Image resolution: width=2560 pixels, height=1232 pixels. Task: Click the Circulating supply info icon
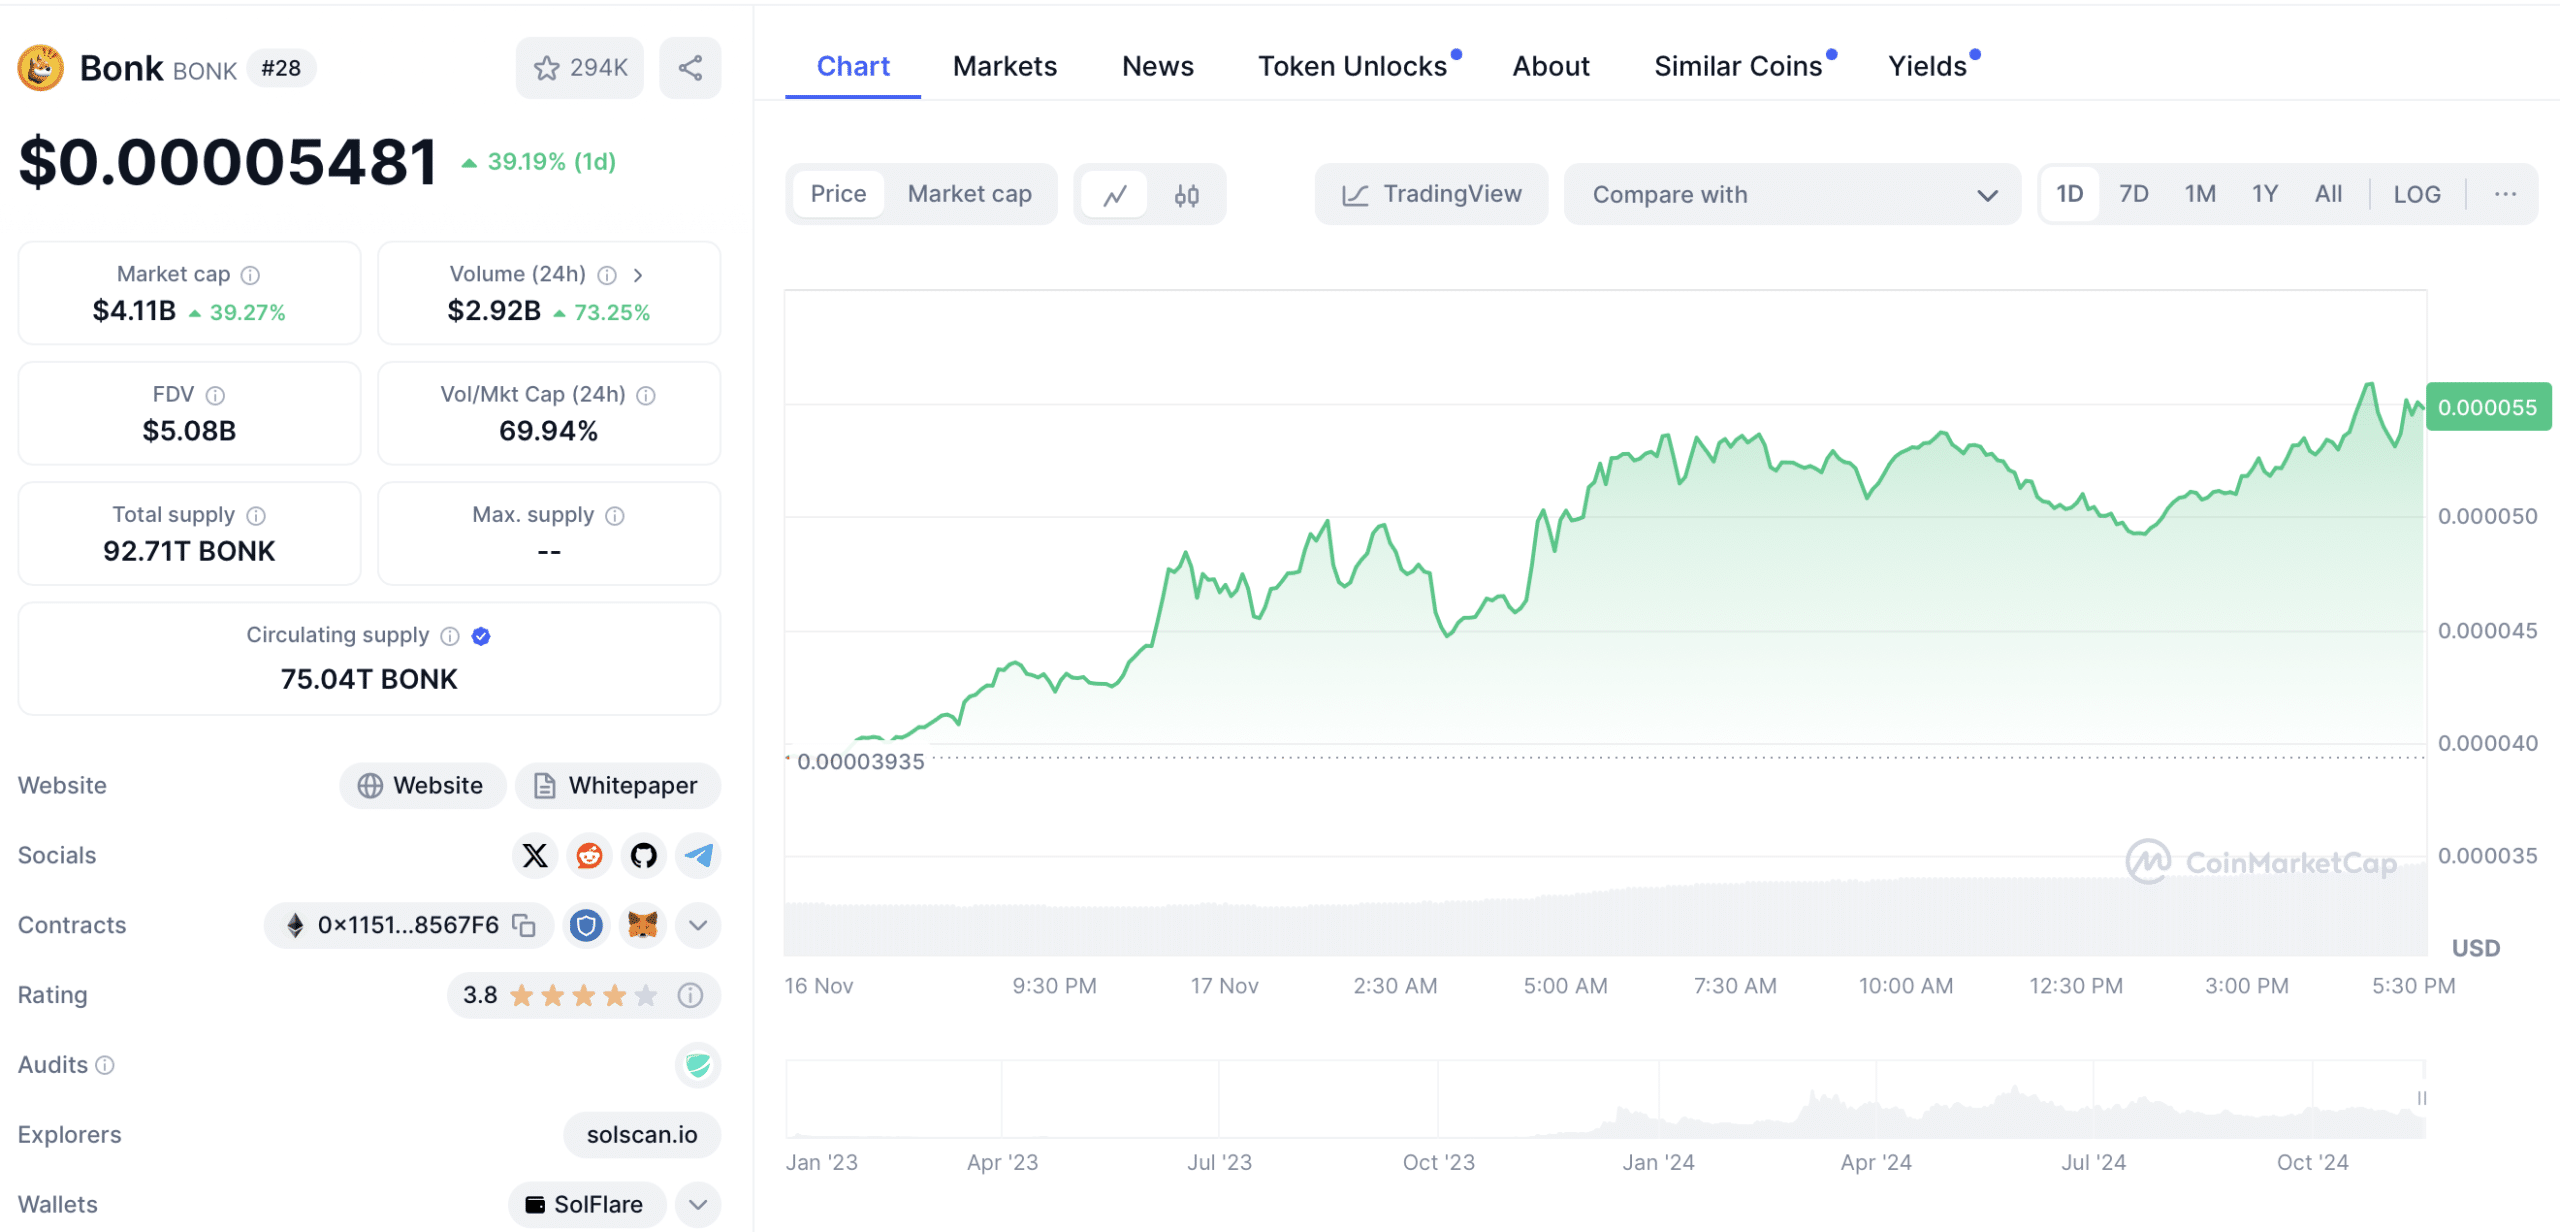tap(450, 636)
